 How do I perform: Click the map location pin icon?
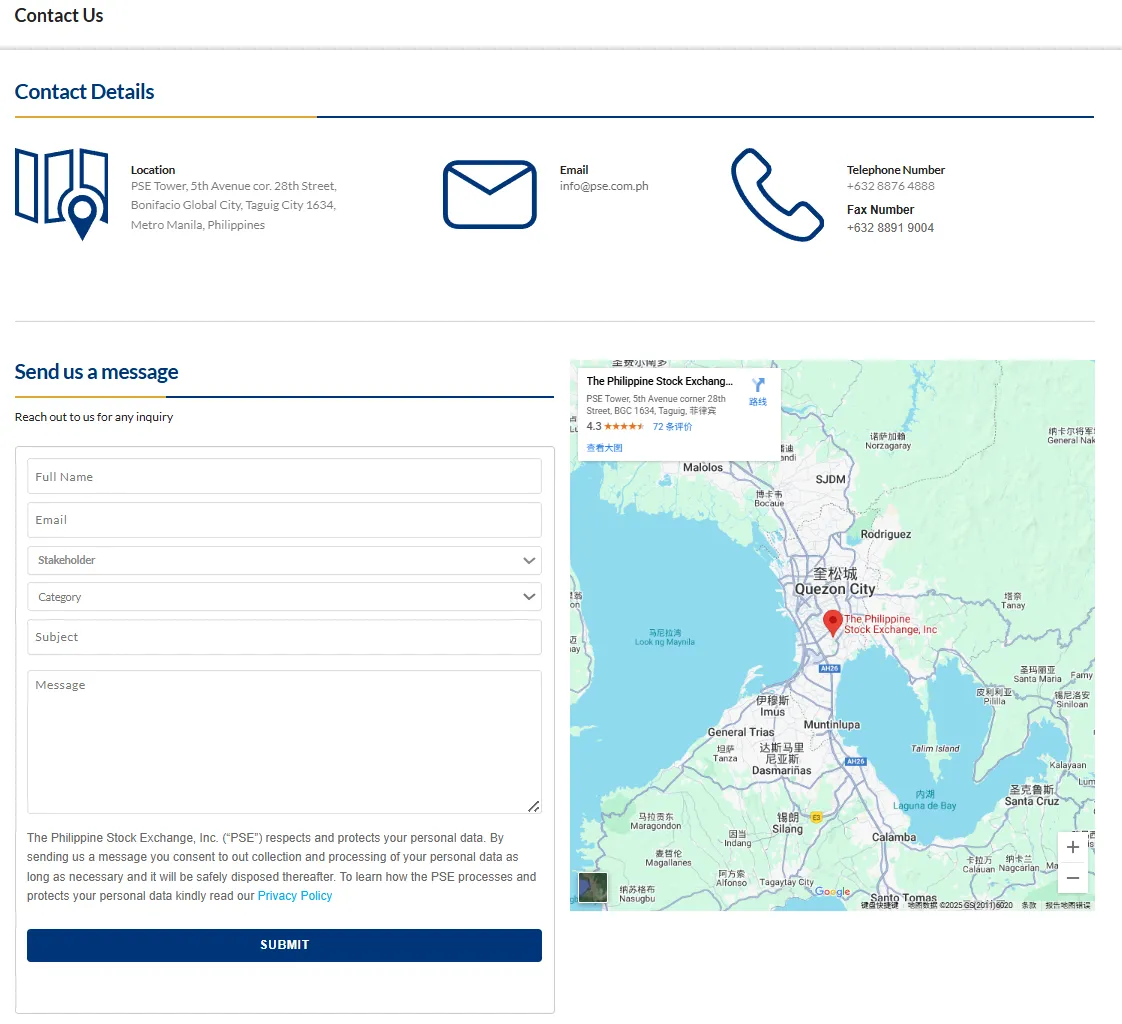tap(62, 194)
